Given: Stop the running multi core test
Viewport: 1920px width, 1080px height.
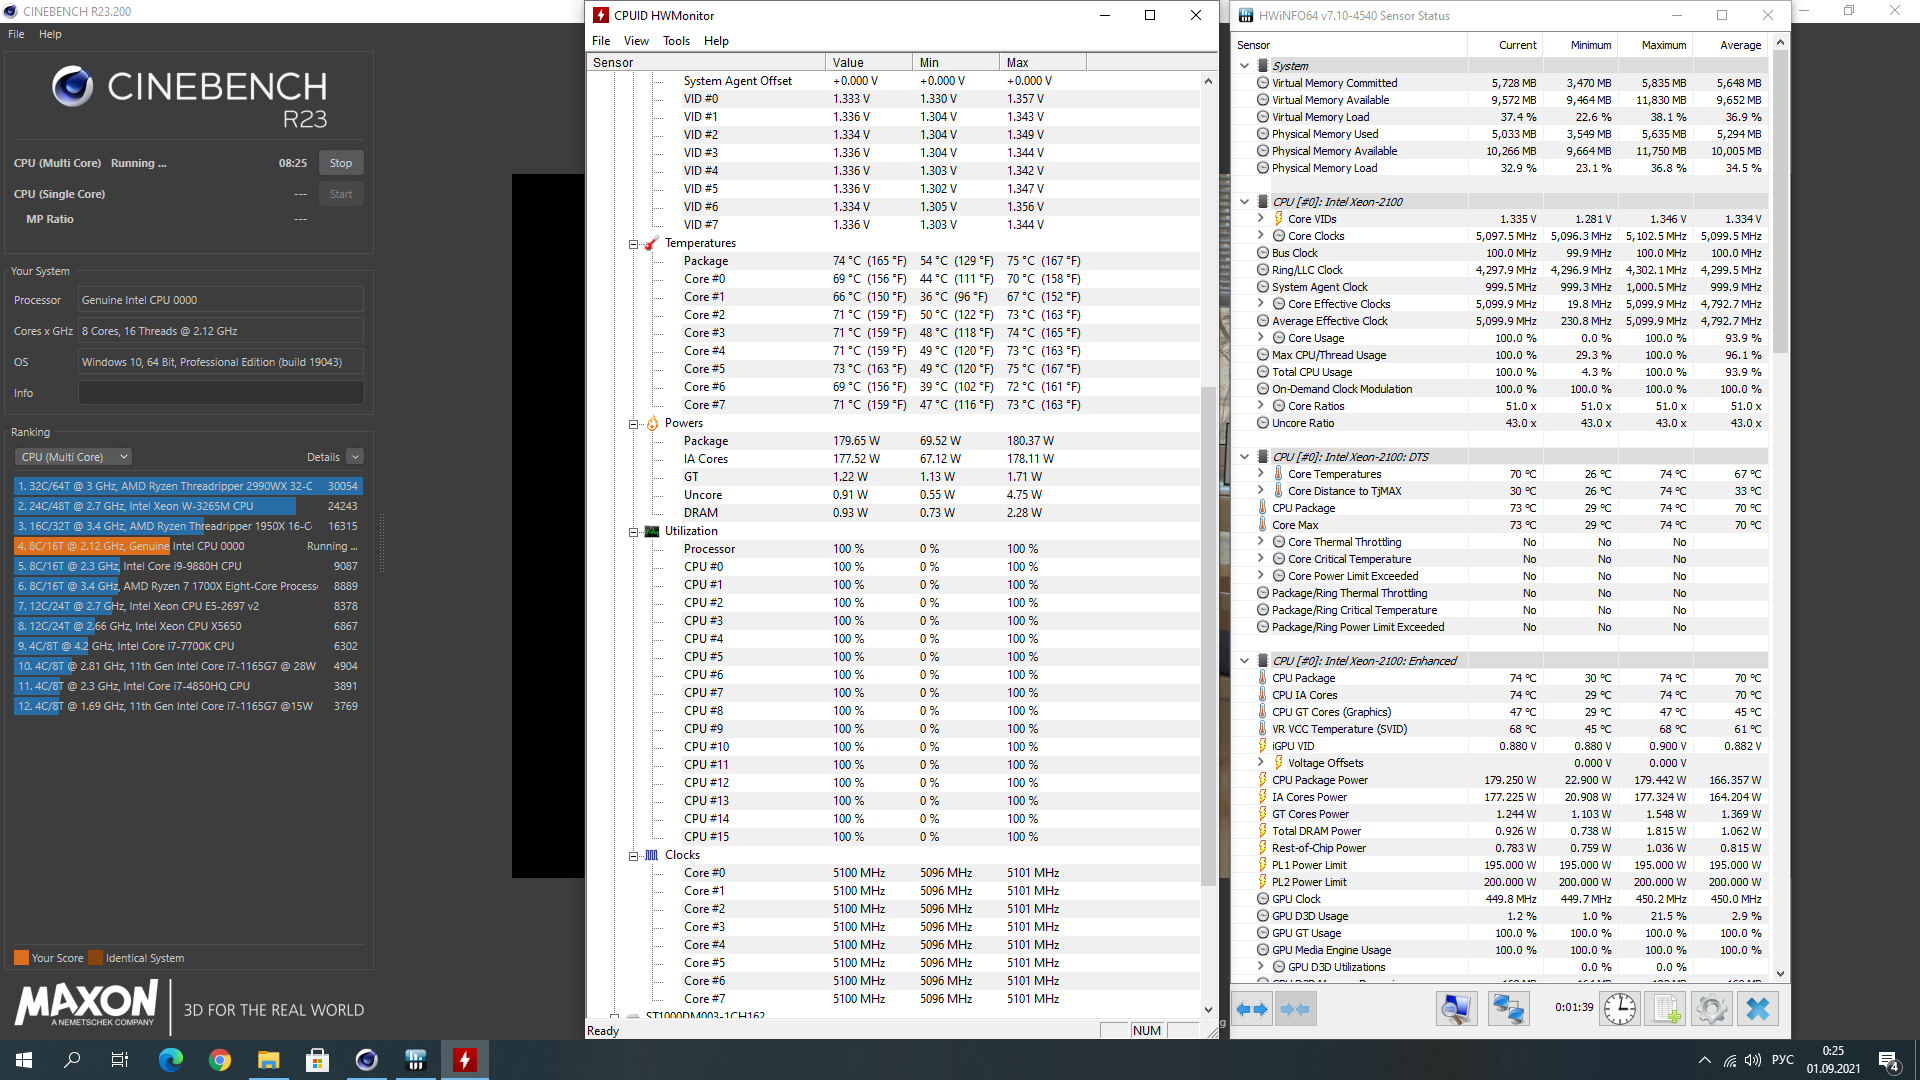Looking at the screenshot, I should 340,163.
